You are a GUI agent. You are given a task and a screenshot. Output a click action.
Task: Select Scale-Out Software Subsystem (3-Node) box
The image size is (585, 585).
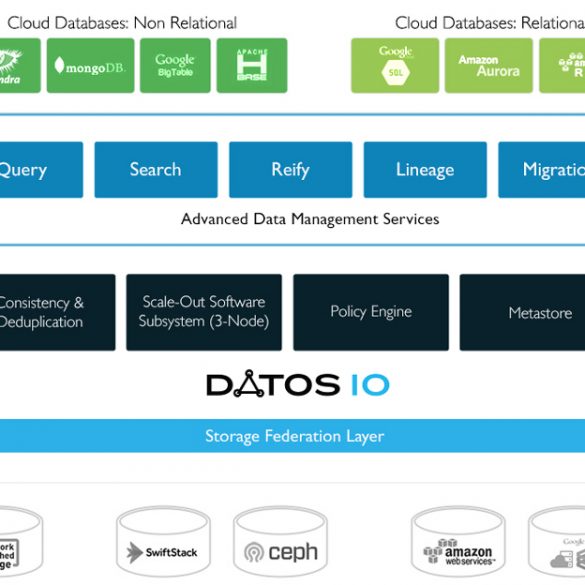204,312
